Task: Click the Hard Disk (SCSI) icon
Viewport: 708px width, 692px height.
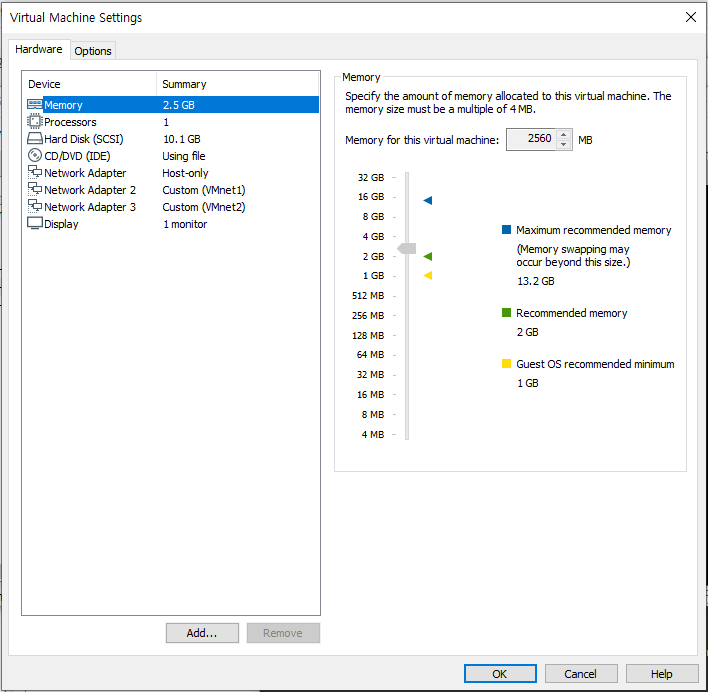Action: 34,139
